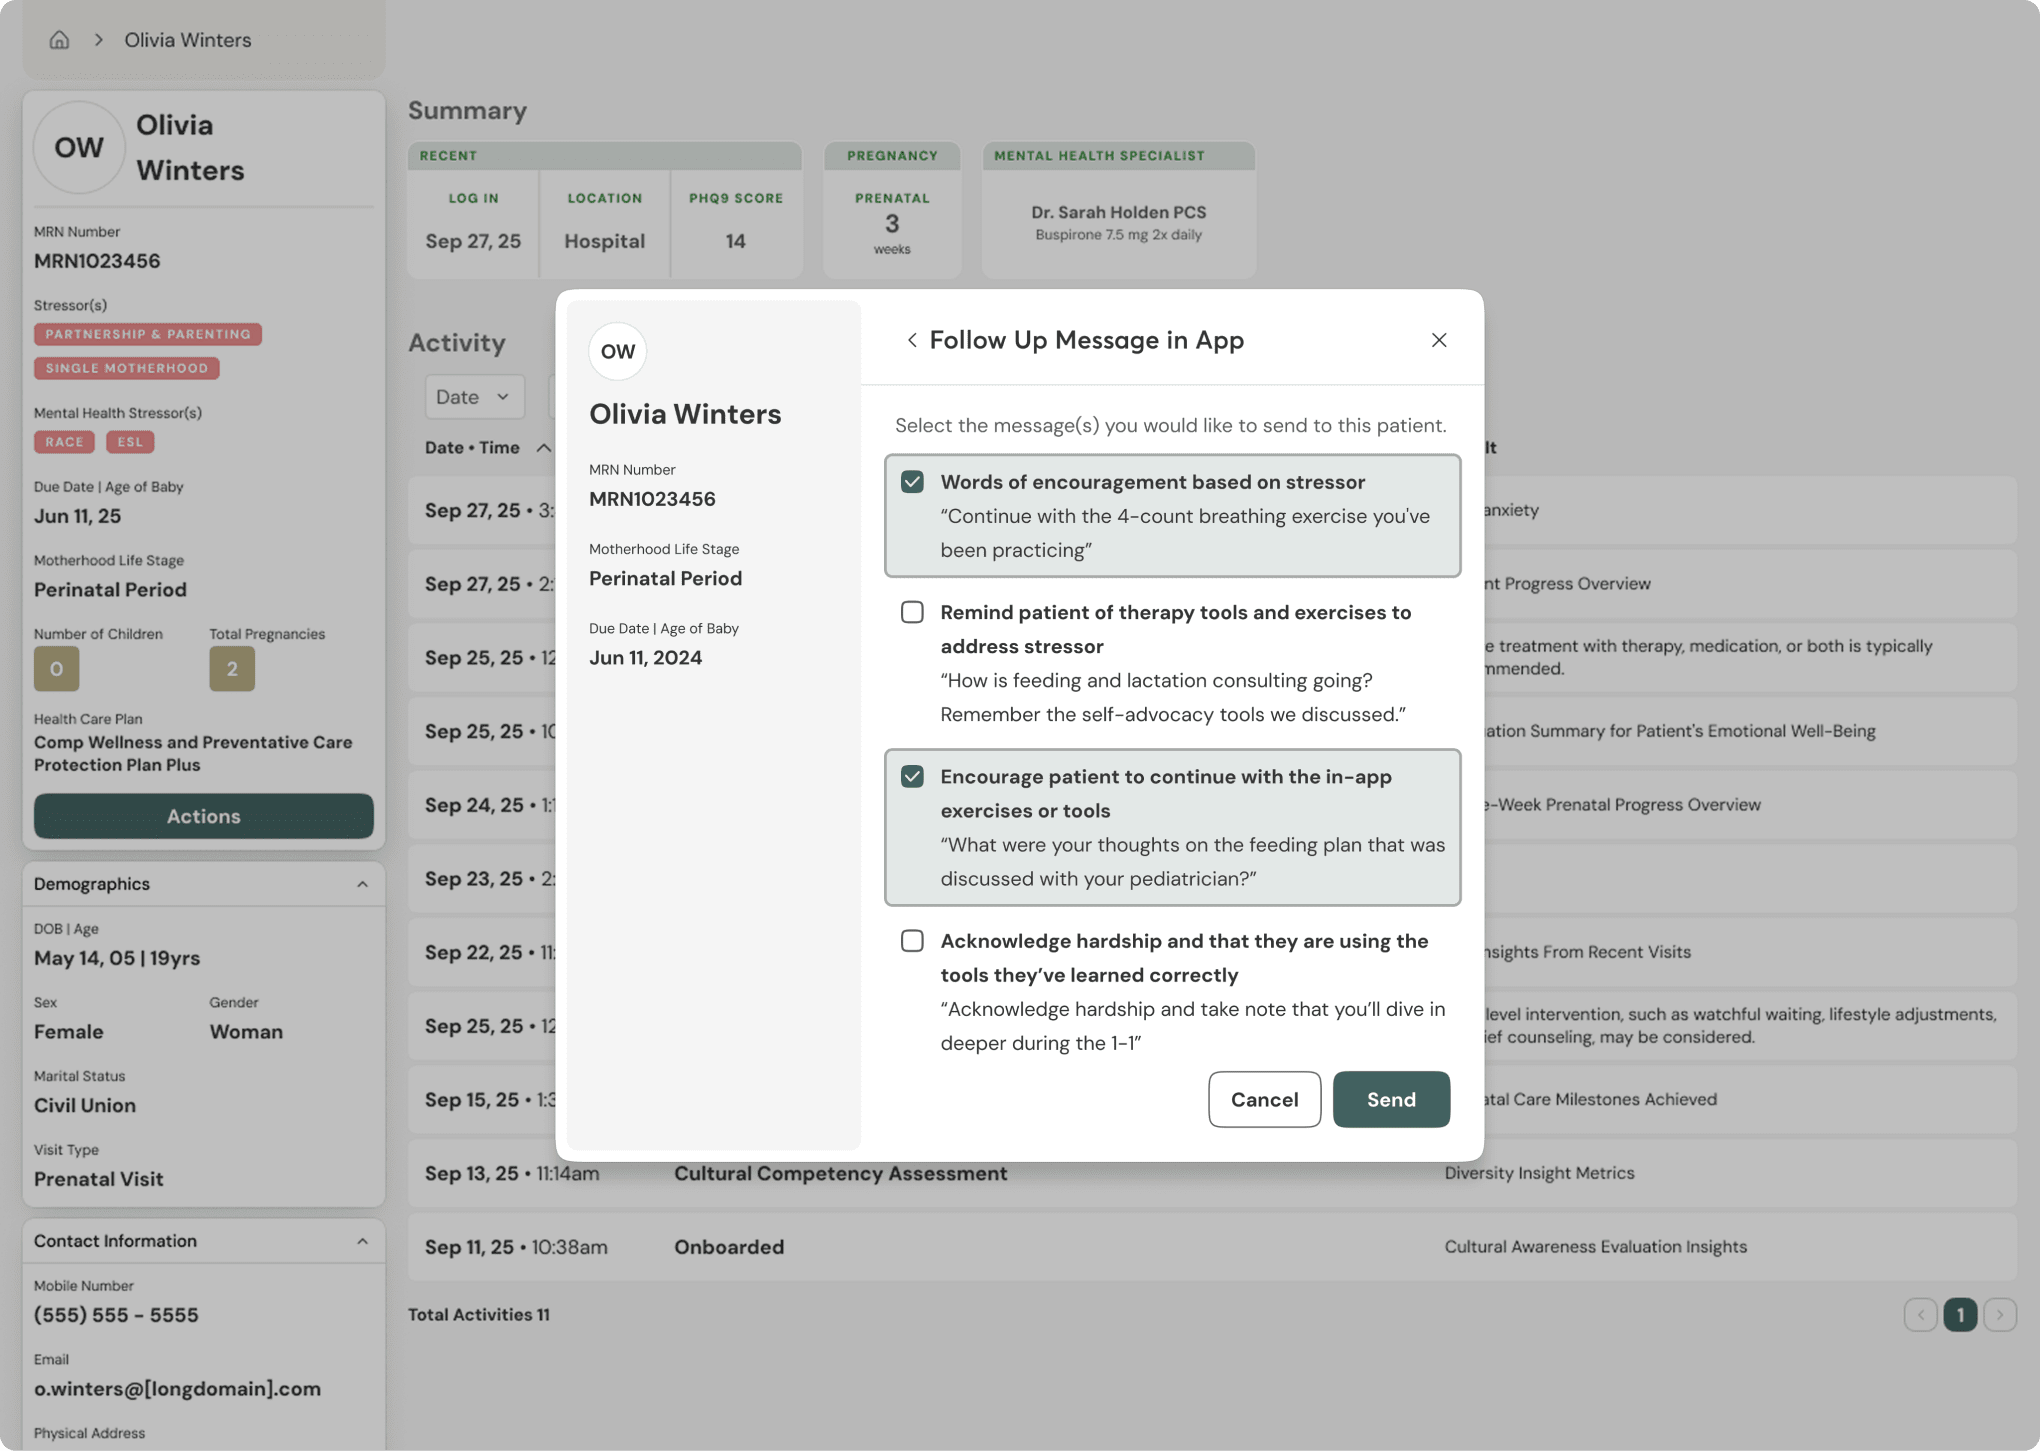Click the previous page pagination arrow
The height and width of the screenshot is (1451, 2040).
[x=1920, y=1315]
